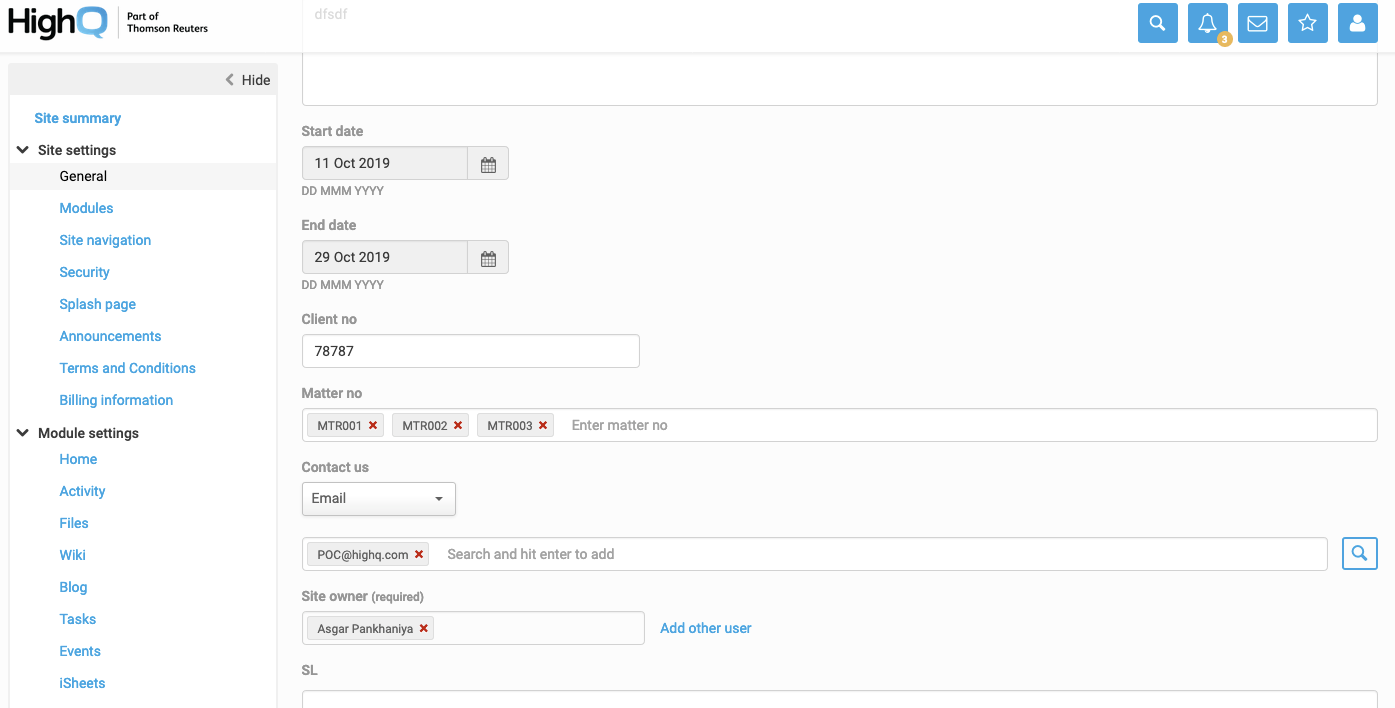
Task: Remove the MTR001 matter tag
Action: click(373, 425)
